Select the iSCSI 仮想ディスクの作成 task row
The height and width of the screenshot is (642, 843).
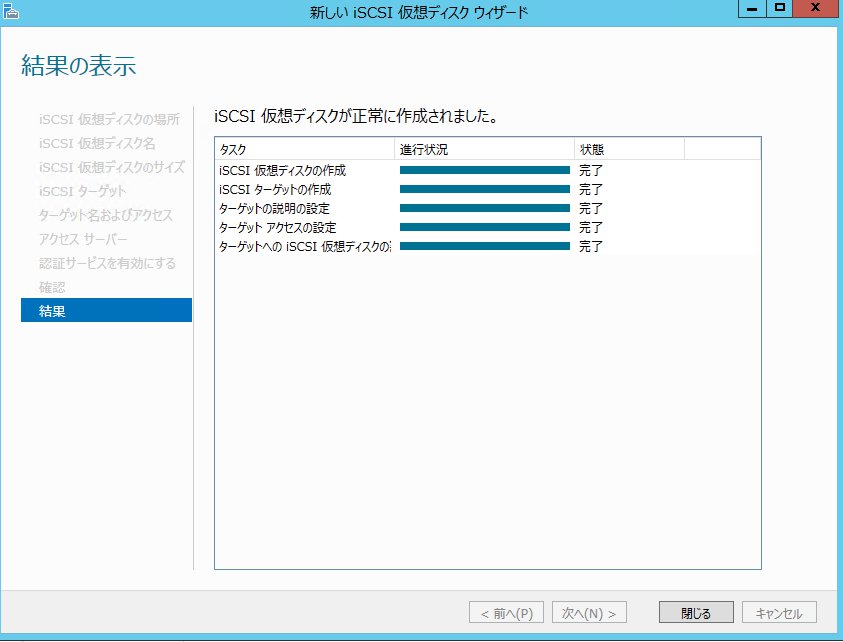coord(282,171)
